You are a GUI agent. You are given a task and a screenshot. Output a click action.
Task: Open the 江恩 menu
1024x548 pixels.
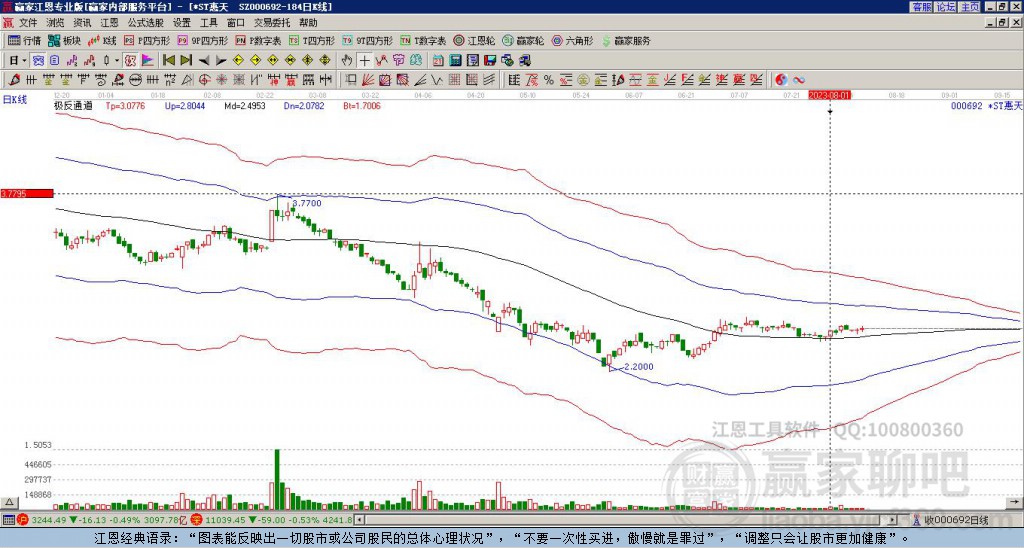tap(109, 23)
